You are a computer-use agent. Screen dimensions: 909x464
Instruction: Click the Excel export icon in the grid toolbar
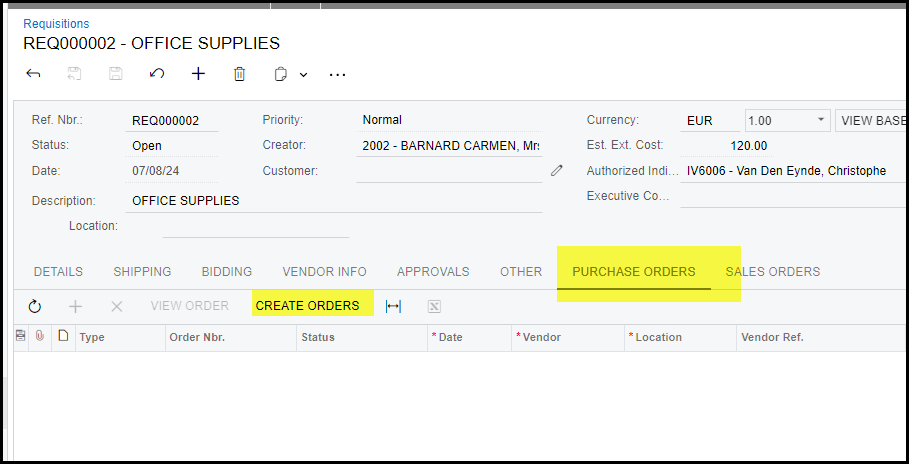pyautogui.click(x=434, y=306)
